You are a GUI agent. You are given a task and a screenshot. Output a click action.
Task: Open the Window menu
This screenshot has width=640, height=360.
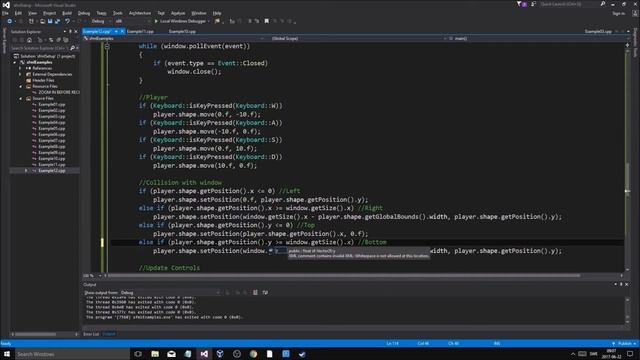coord(199,13)
